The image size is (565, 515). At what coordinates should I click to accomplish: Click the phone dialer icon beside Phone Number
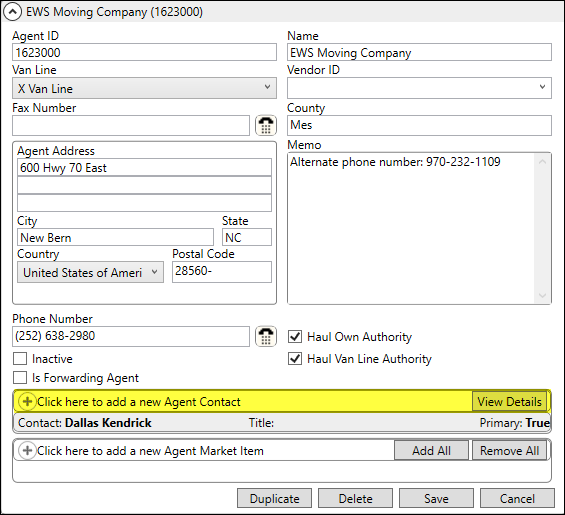tap(266, 337)
